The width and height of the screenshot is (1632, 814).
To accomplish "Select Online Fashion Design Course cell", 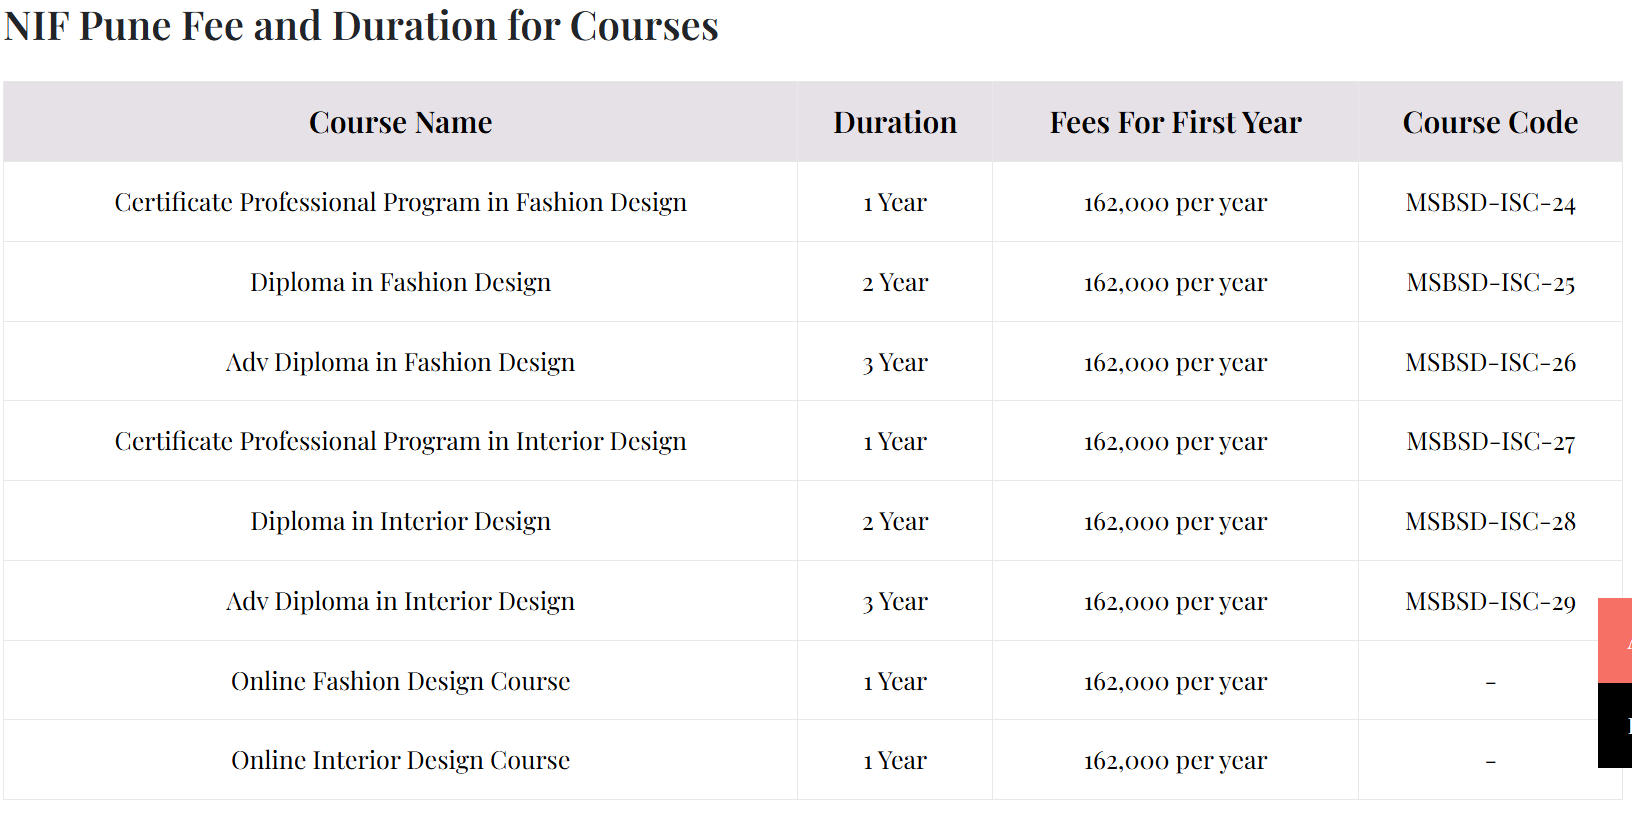I will pyautogui.click(x=400, y=681).
